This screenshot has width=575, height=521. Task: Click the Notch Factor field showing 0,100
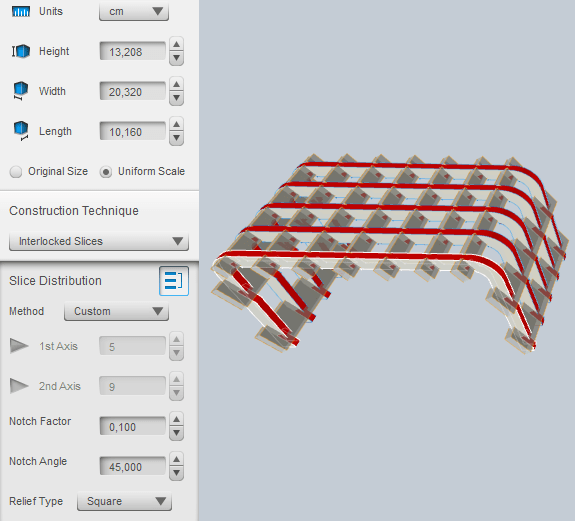pyautogui.click(x=132, y=426)
